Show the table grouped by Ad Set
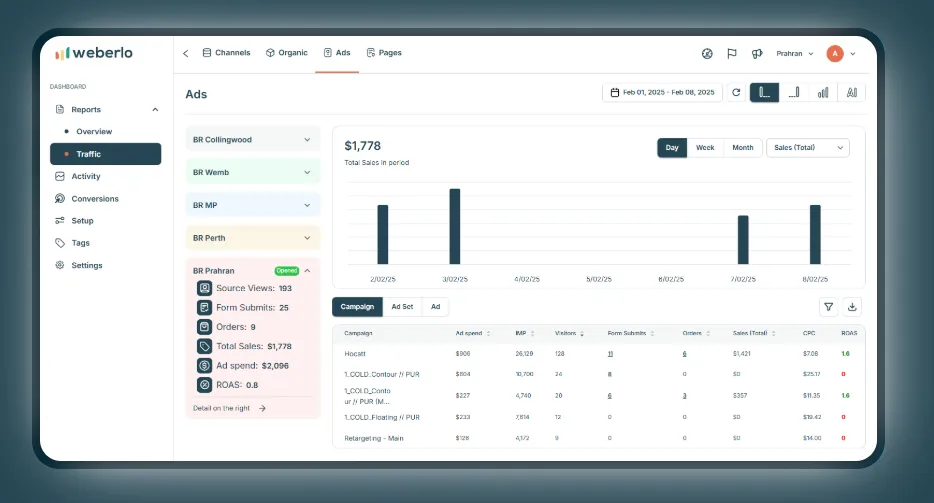This screenshot has height=503, width=934. click(x=402, y=307)
